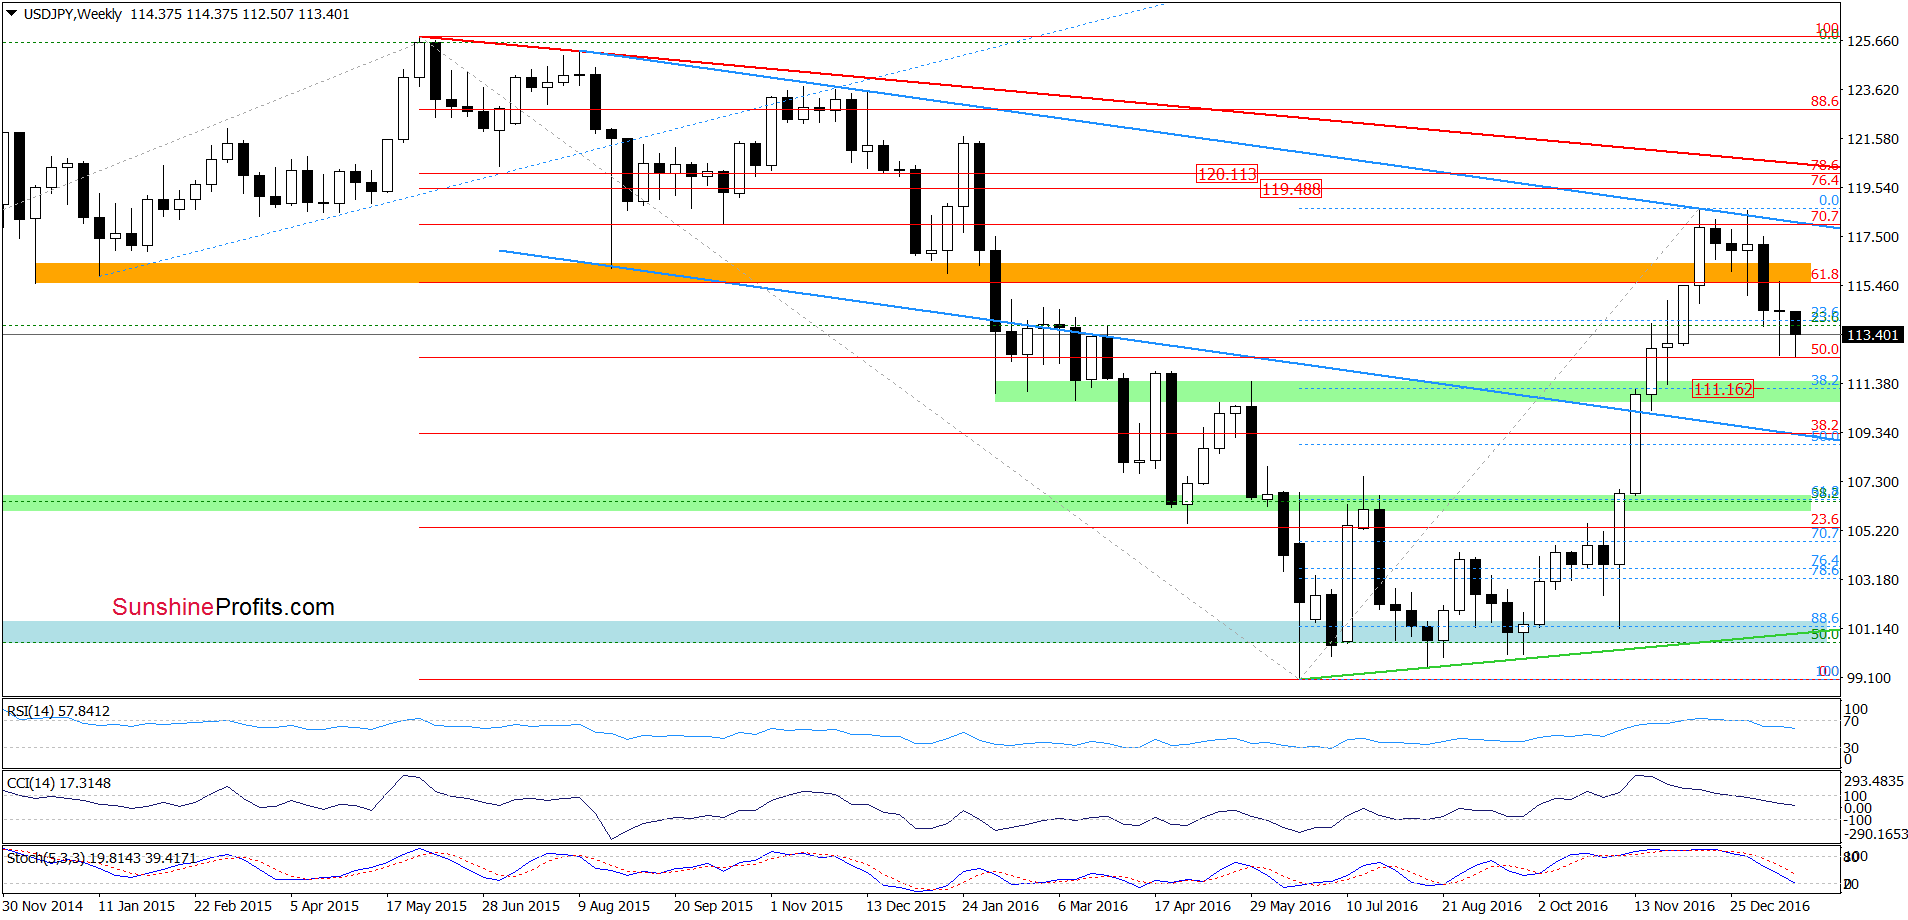The height and width of the screenshot is (920, 1908).
Task: Click the small triangle before USDJPY,Weekly
Action: point(11,14)
